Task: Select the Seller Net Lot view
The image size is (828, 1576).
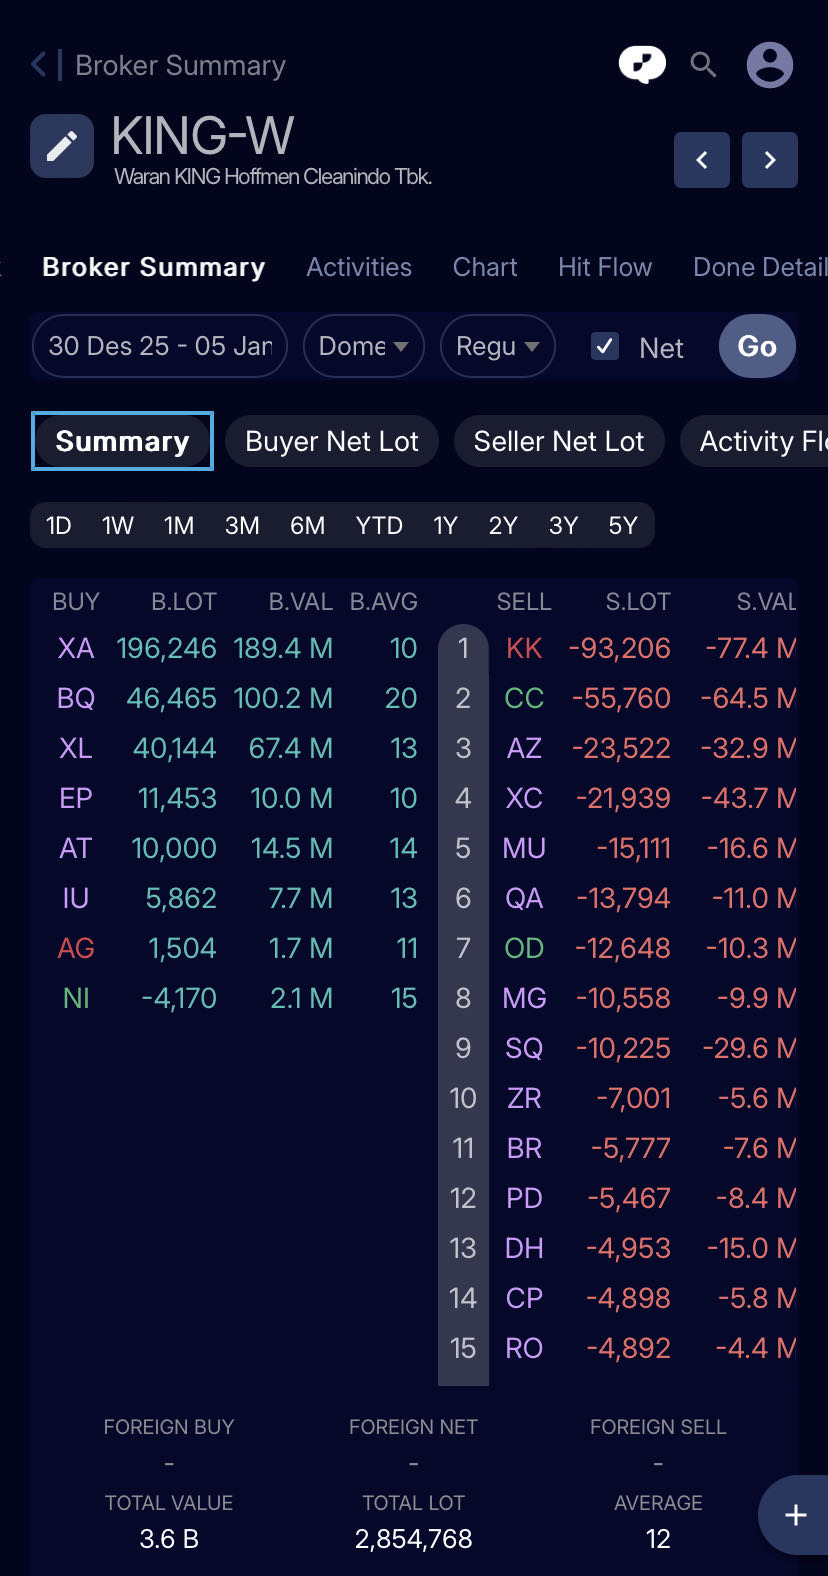Action: coord(559,441)
